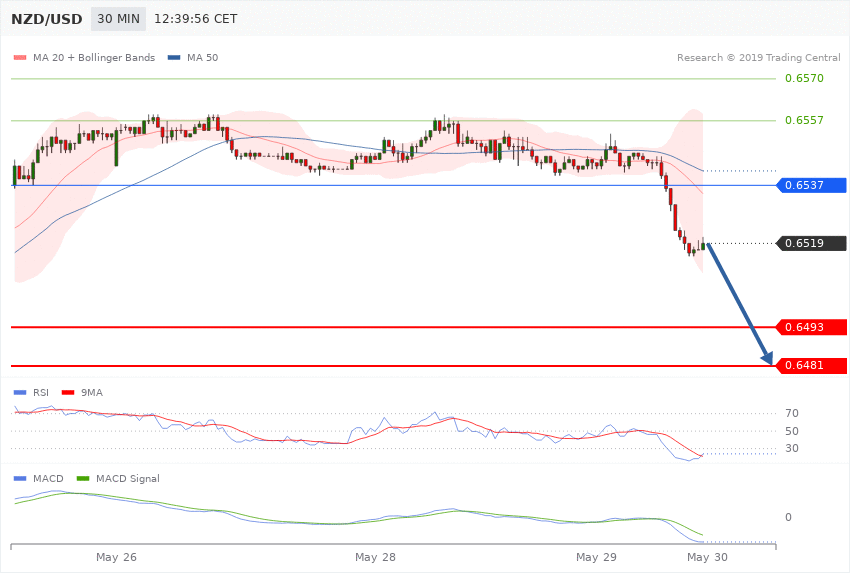Click the 9MA legend label
Viewport: 850px width, 576px height.
(92, 392)
